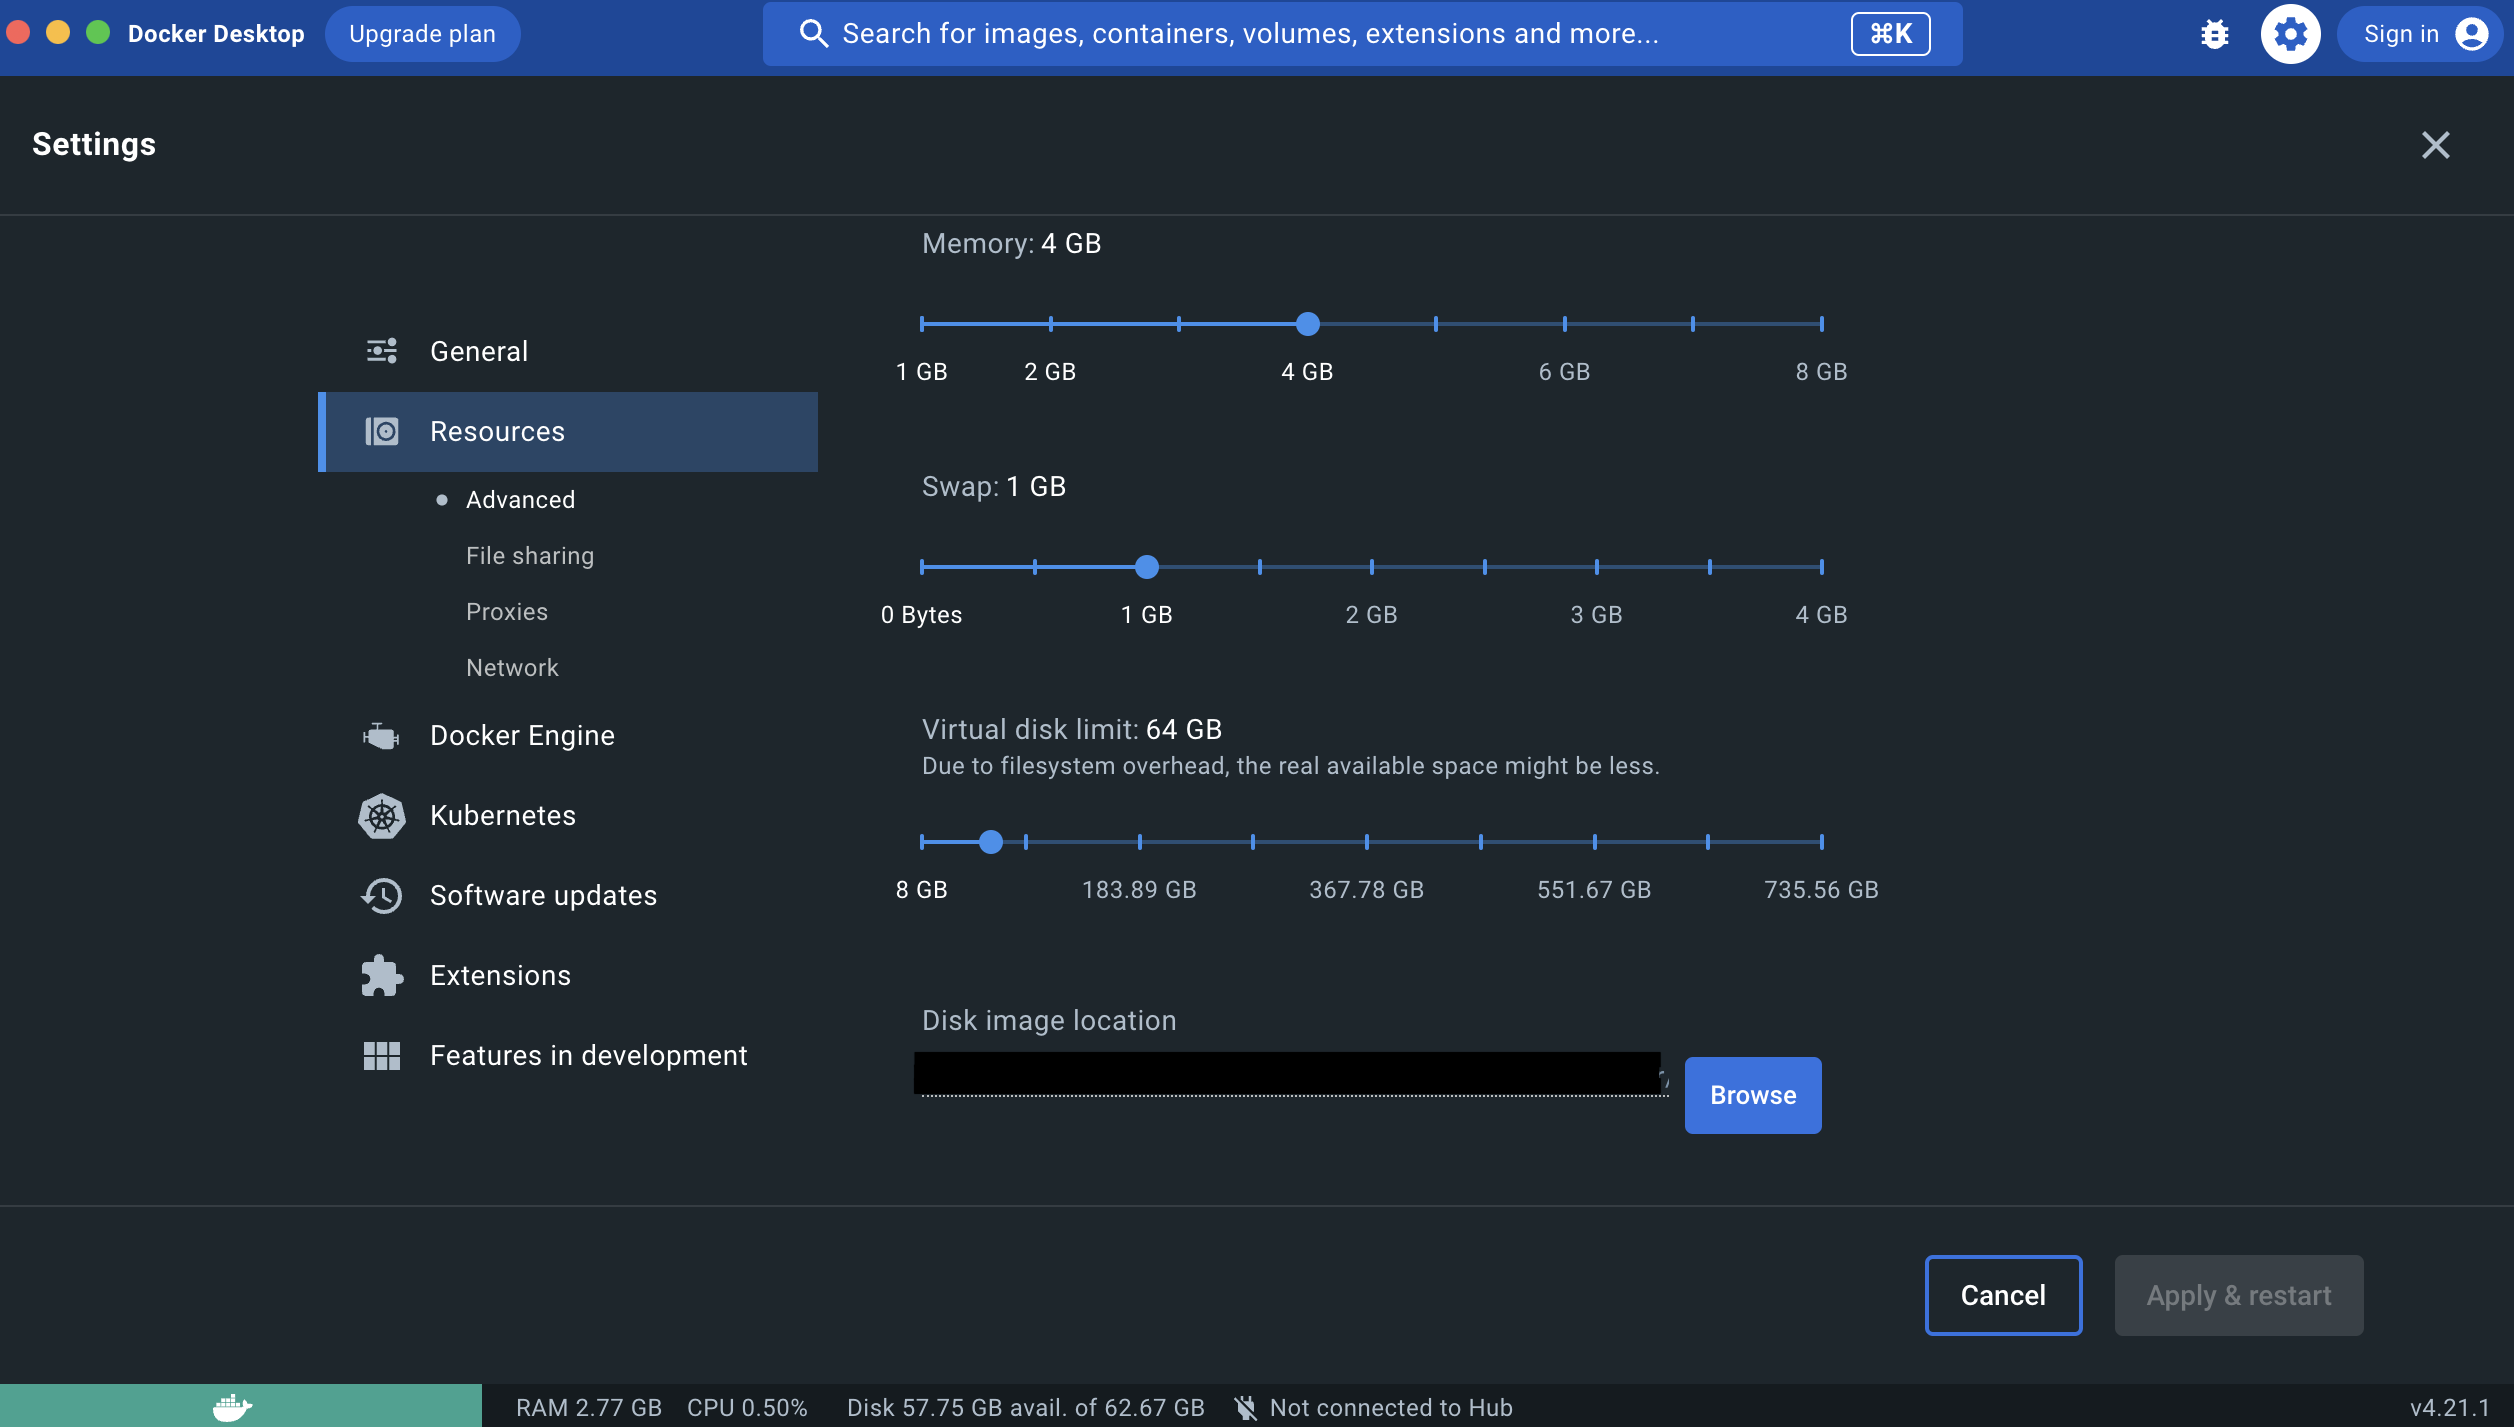Click the settings gear icon in header
The width and height of the screenshot is (2514, 1427).
click(x=2290, y=35)
